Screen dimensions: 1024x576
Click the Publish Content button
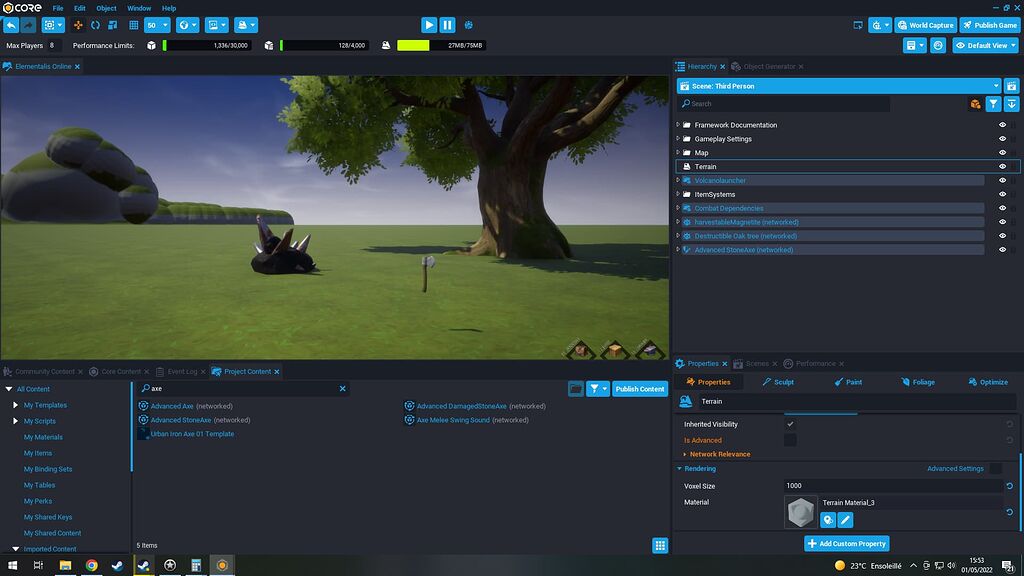(639, 389)
